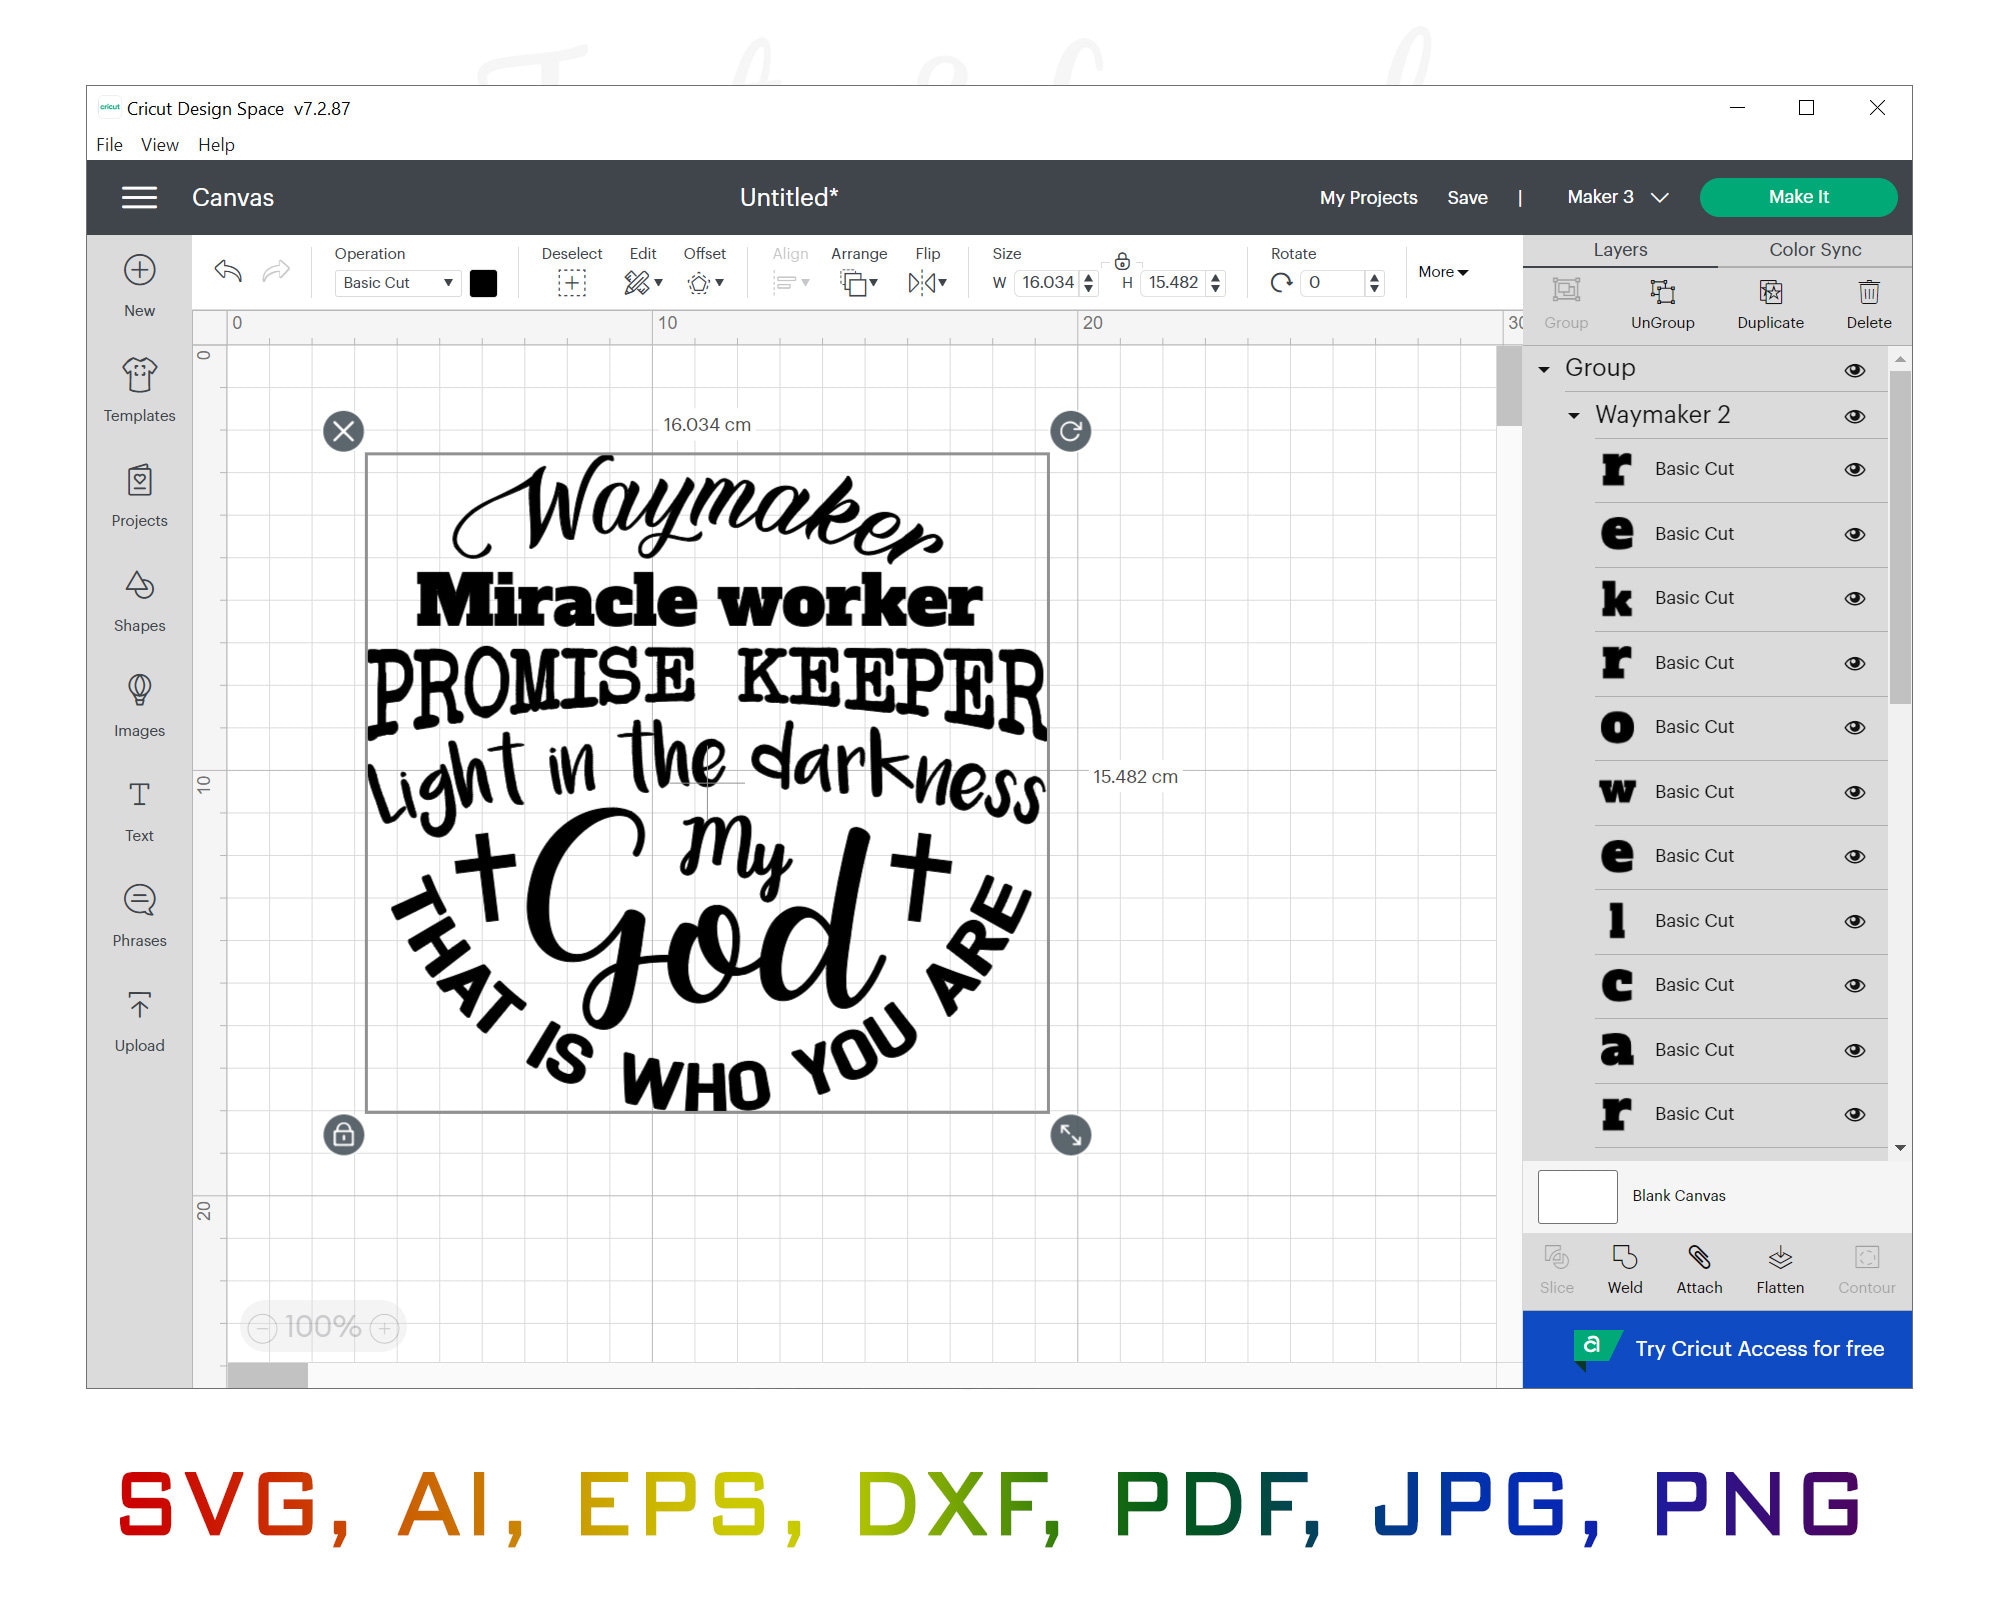
Task: Open the black fill color swatch
Action: click(485, 283)
